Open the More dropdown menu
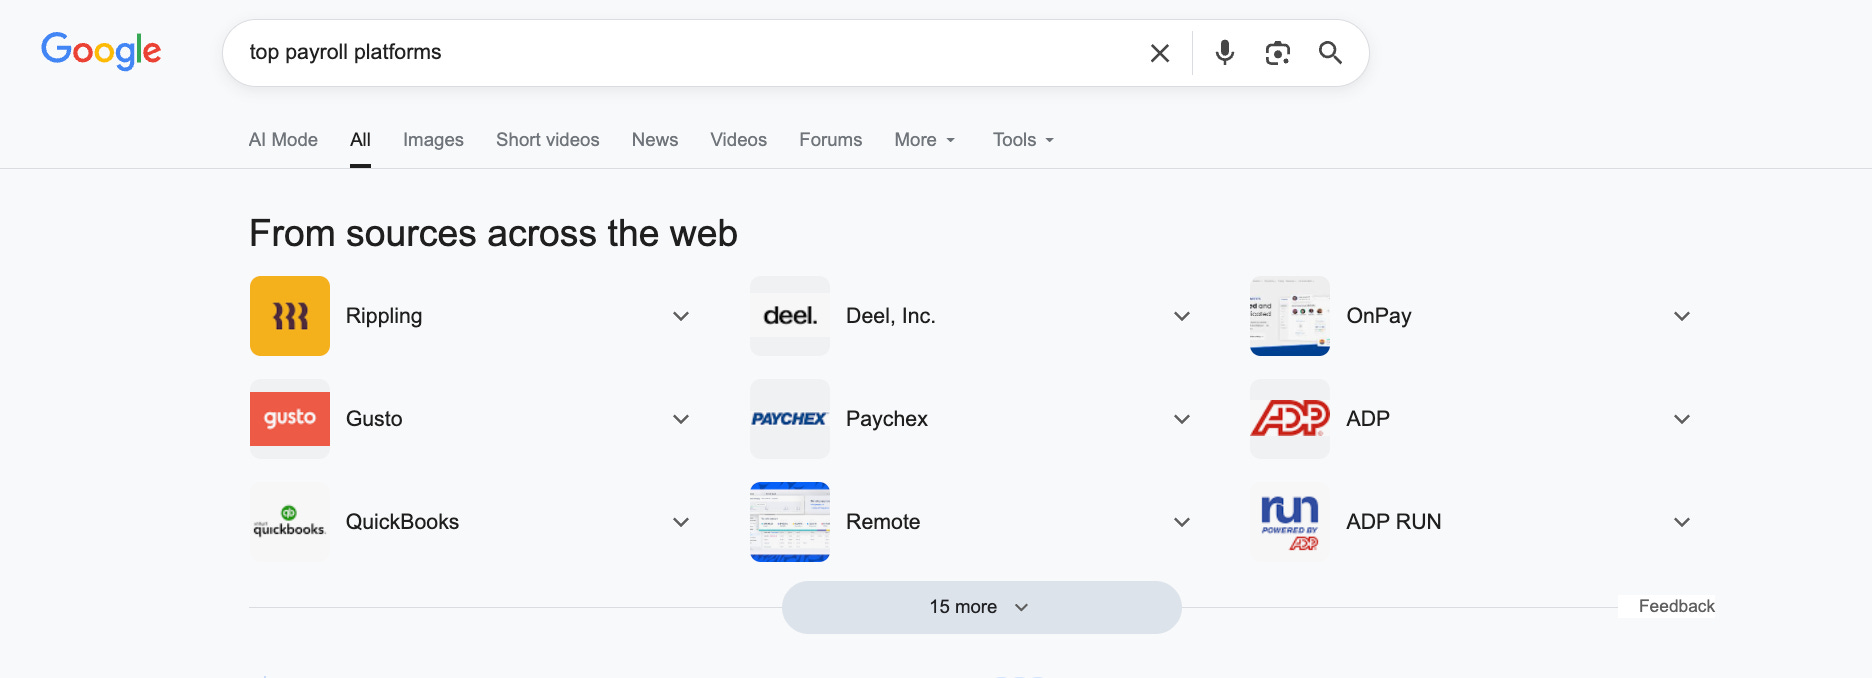 [x=925, y=140]
